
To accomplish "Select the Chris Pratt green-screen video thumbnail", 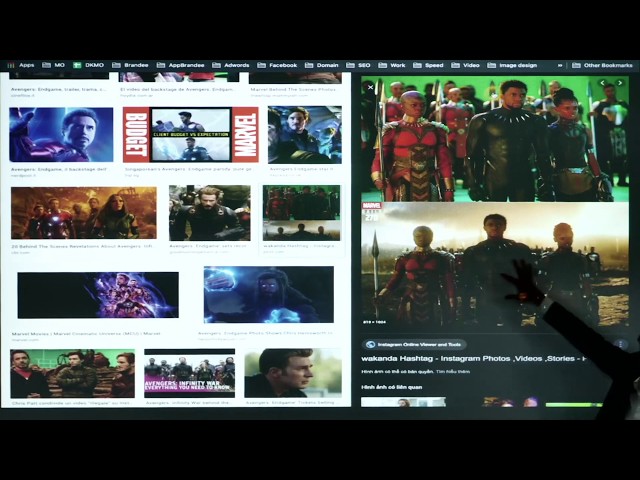I will click(x=72, y=373).
